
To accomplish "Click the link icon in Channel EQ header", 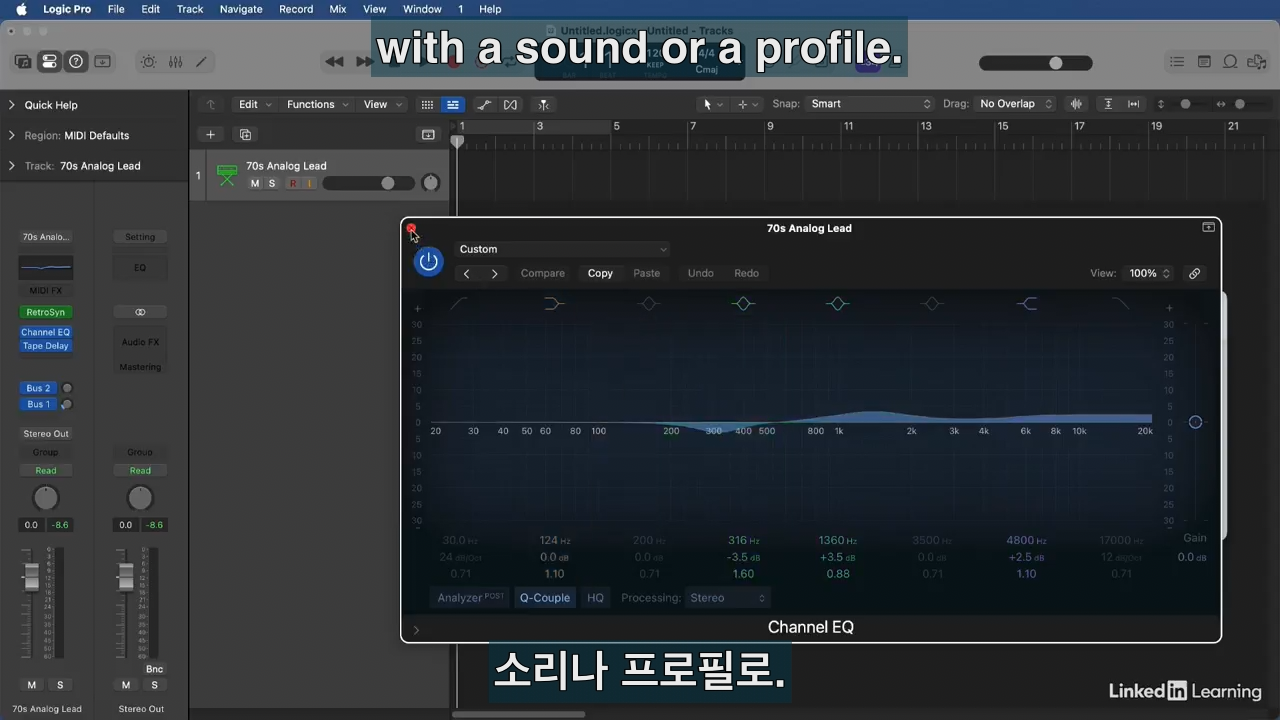I will tap(1194, 273).
